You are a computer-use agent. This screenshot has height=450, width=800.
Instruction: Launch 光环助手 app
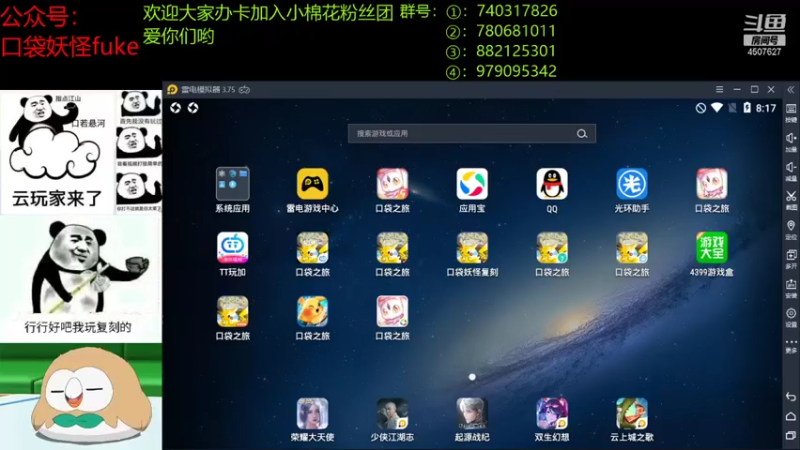632,184
